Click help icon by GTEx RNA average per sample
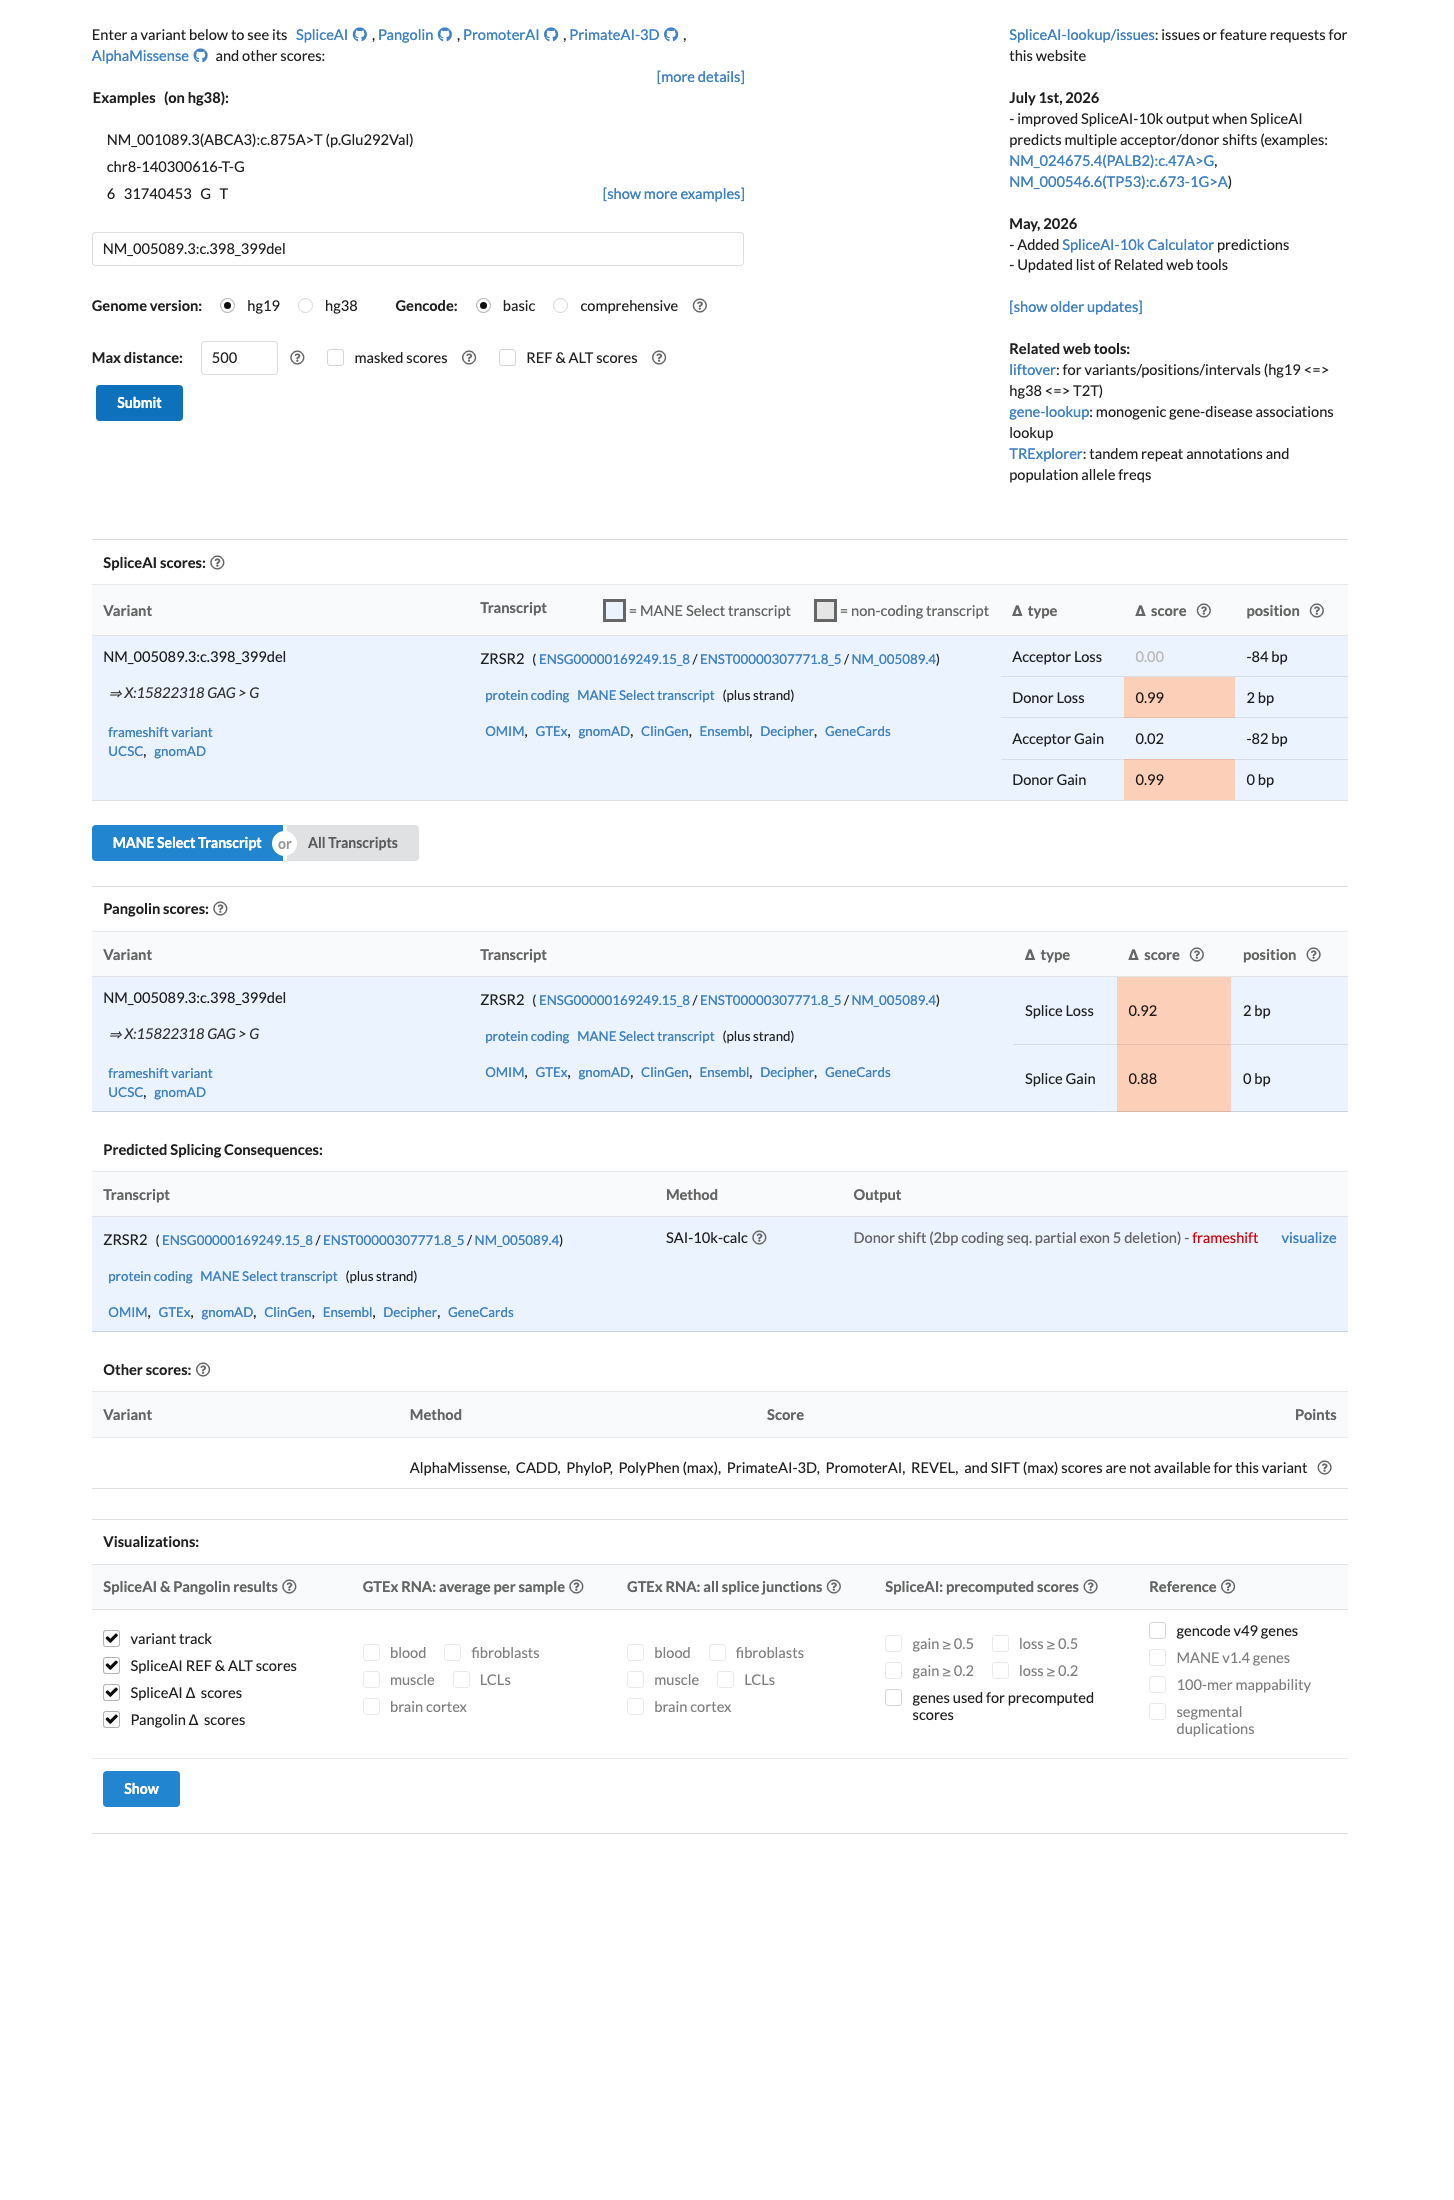 click(x=576, y=1587)
